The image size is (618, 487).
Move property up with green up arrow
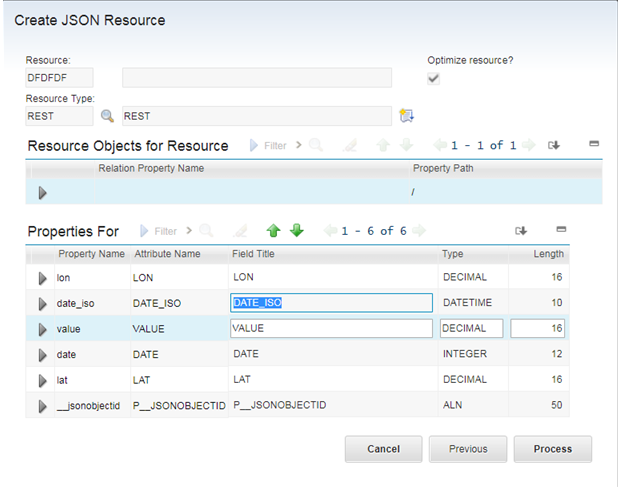click(274, 230)
